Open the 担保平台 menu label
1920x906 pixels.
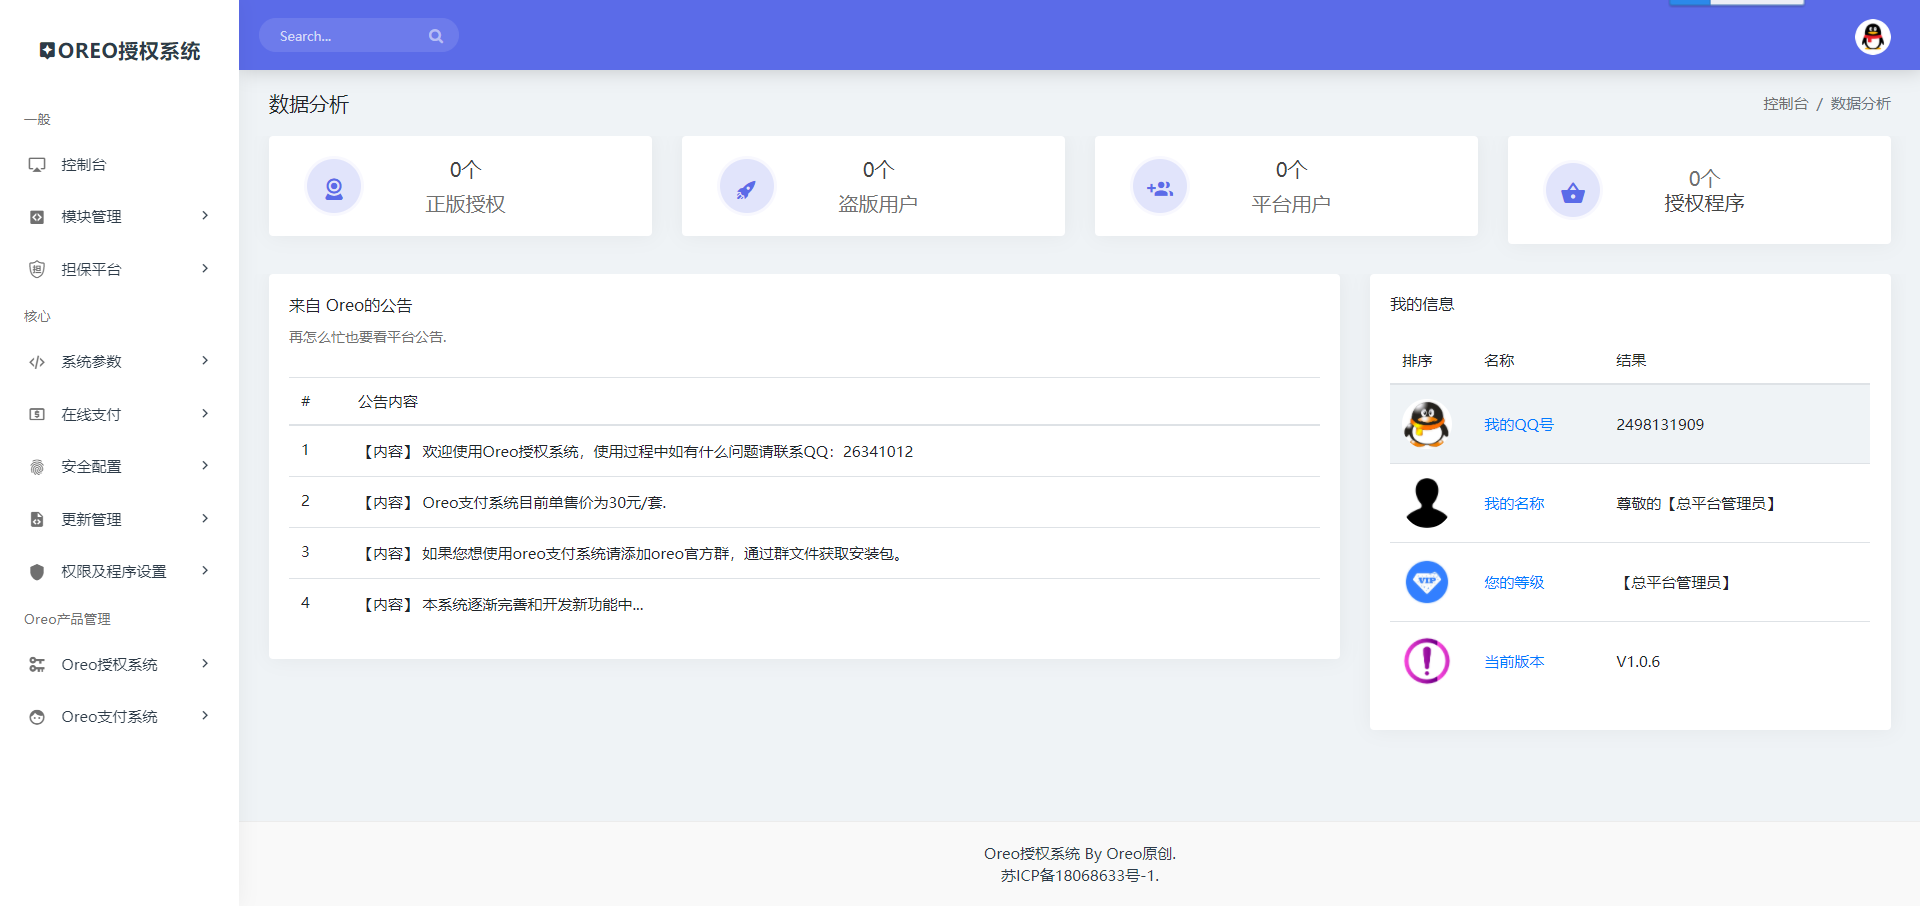tap(91, 269)
